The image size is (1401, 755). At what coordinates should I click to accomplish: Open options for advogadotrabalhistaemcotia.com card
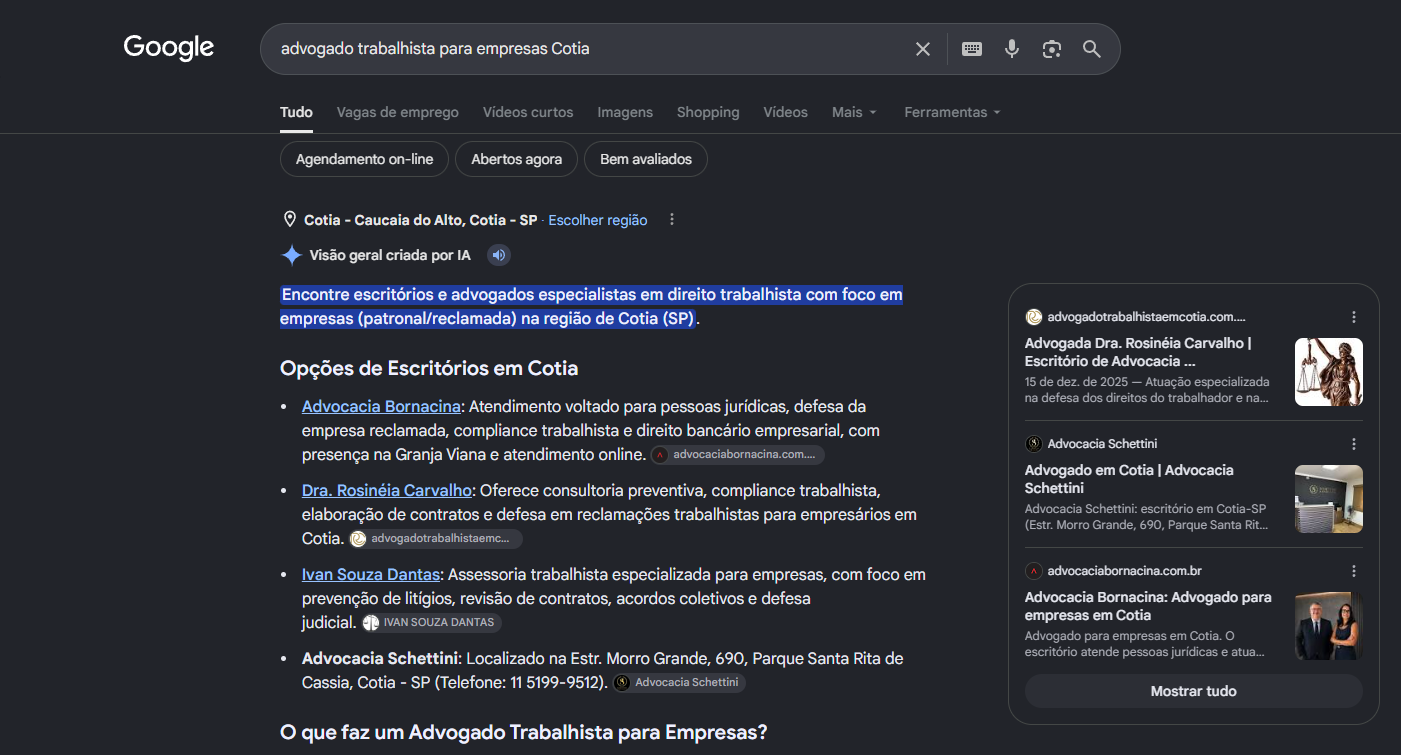[x=1354, y=317]
